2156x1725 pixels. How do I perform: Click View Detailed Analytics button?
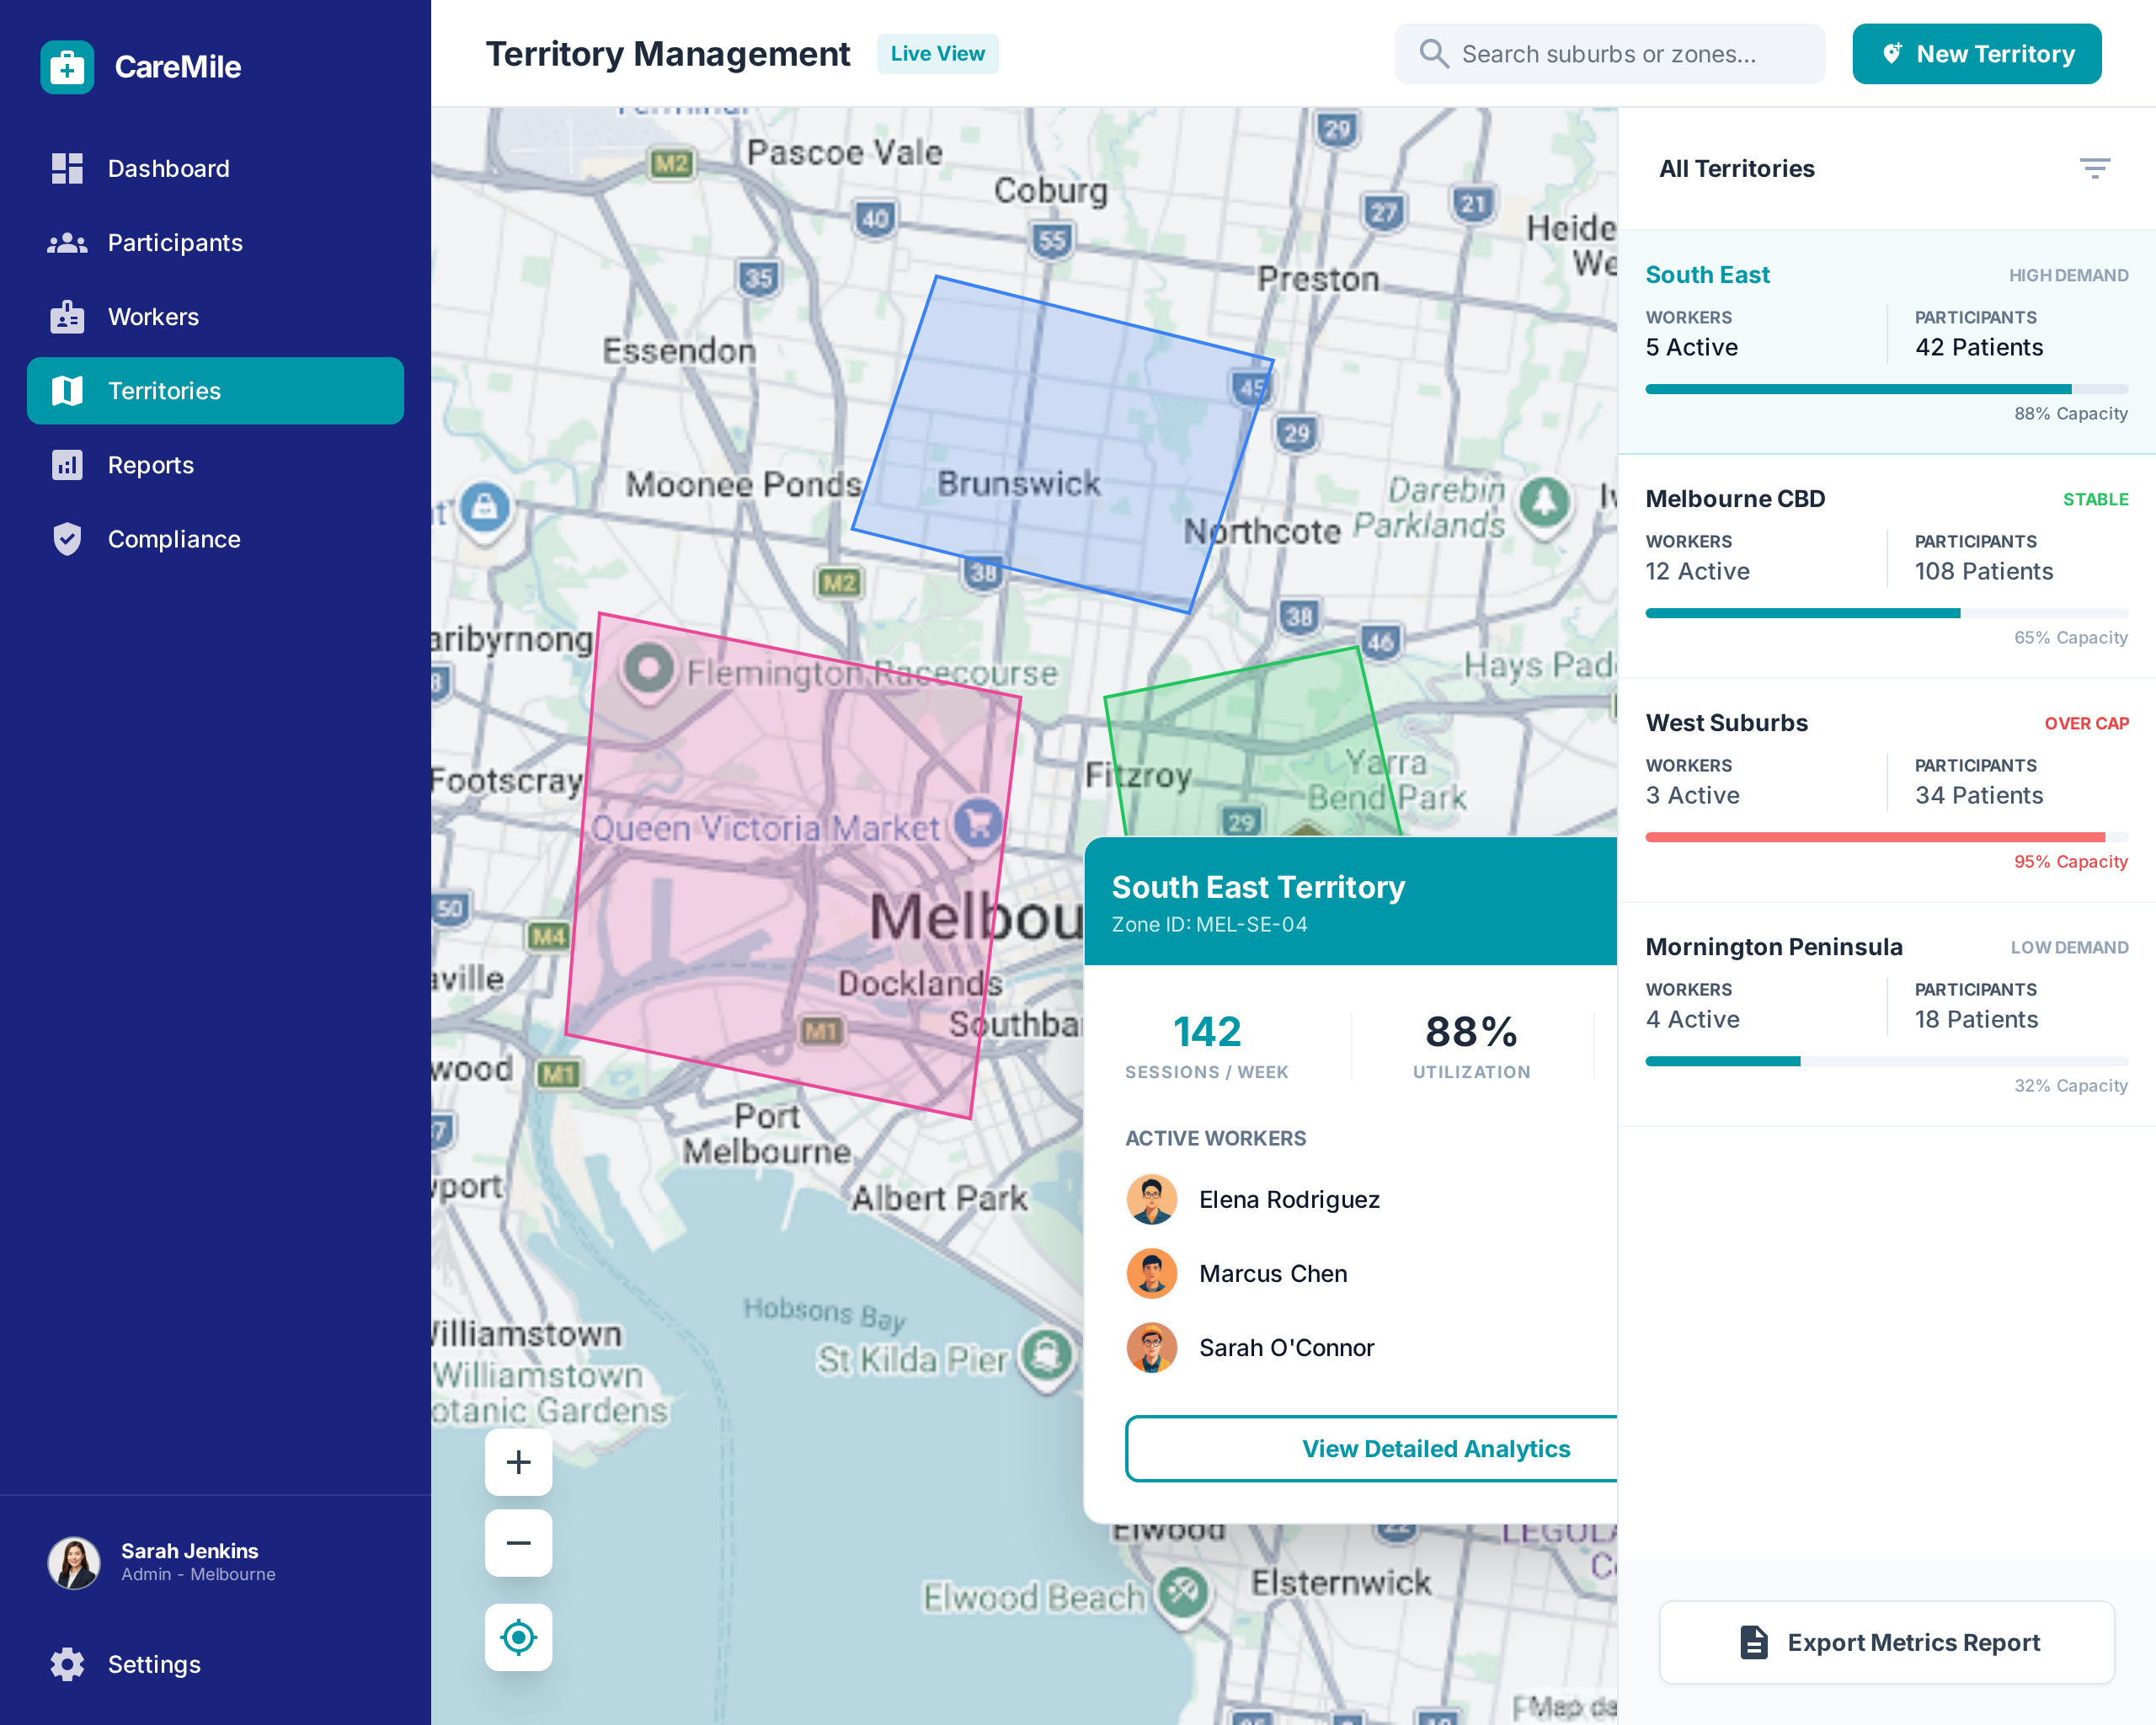click(1435, 1448)
